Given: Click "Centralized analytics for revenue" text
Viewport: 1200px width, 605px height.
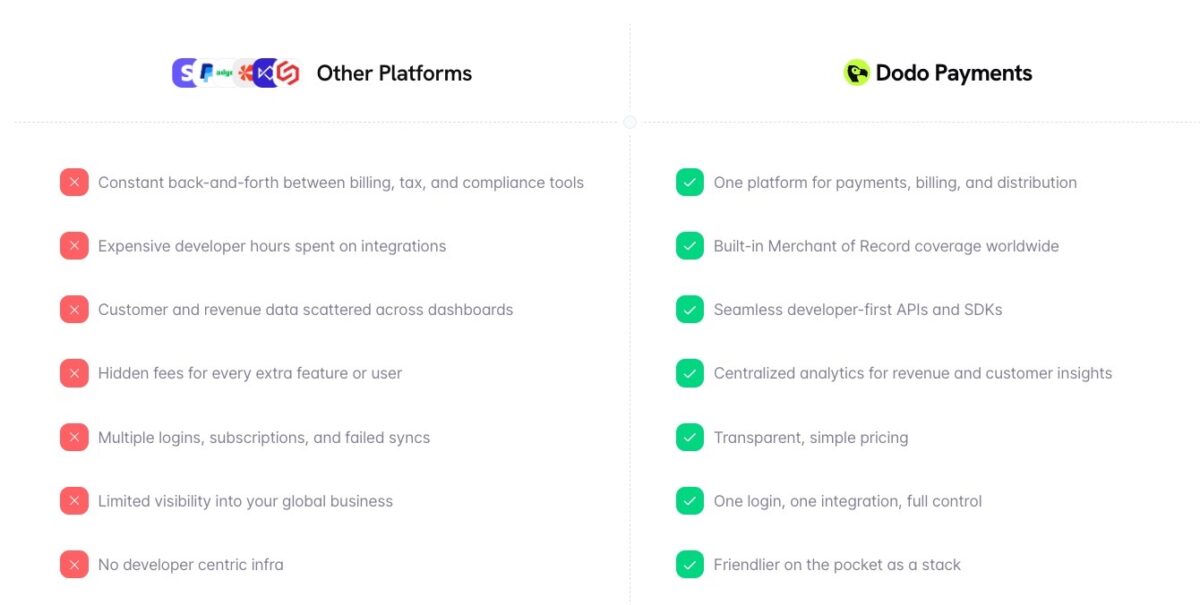Looking at the screenshot, I should pyautogui.click(x=912, y=374).
